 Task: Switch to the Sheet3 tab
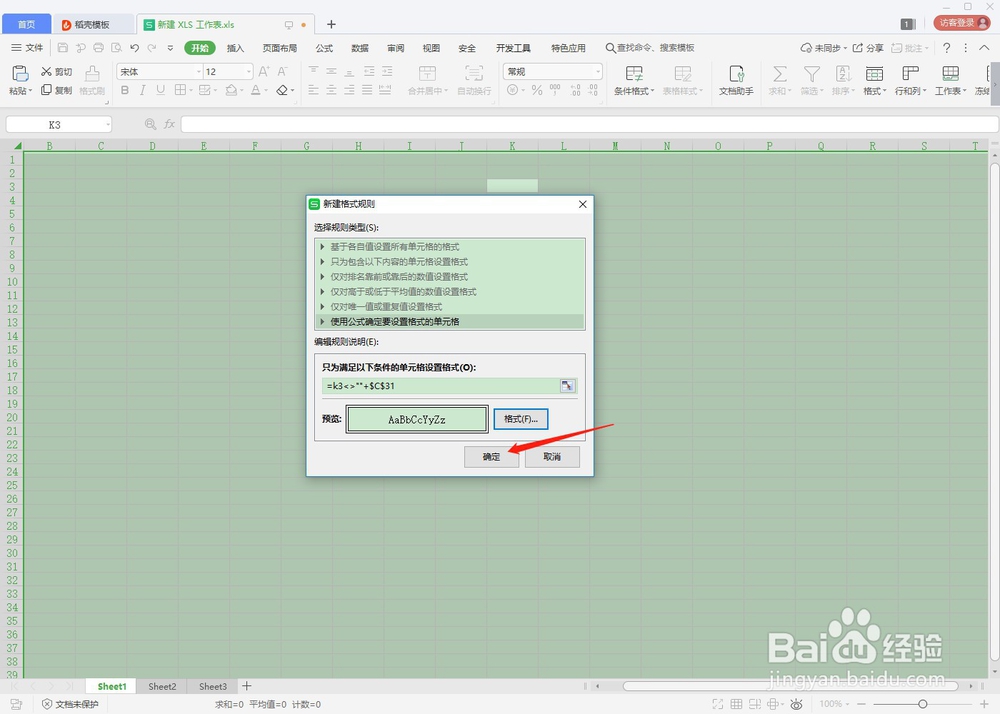[x=213, y=687]
